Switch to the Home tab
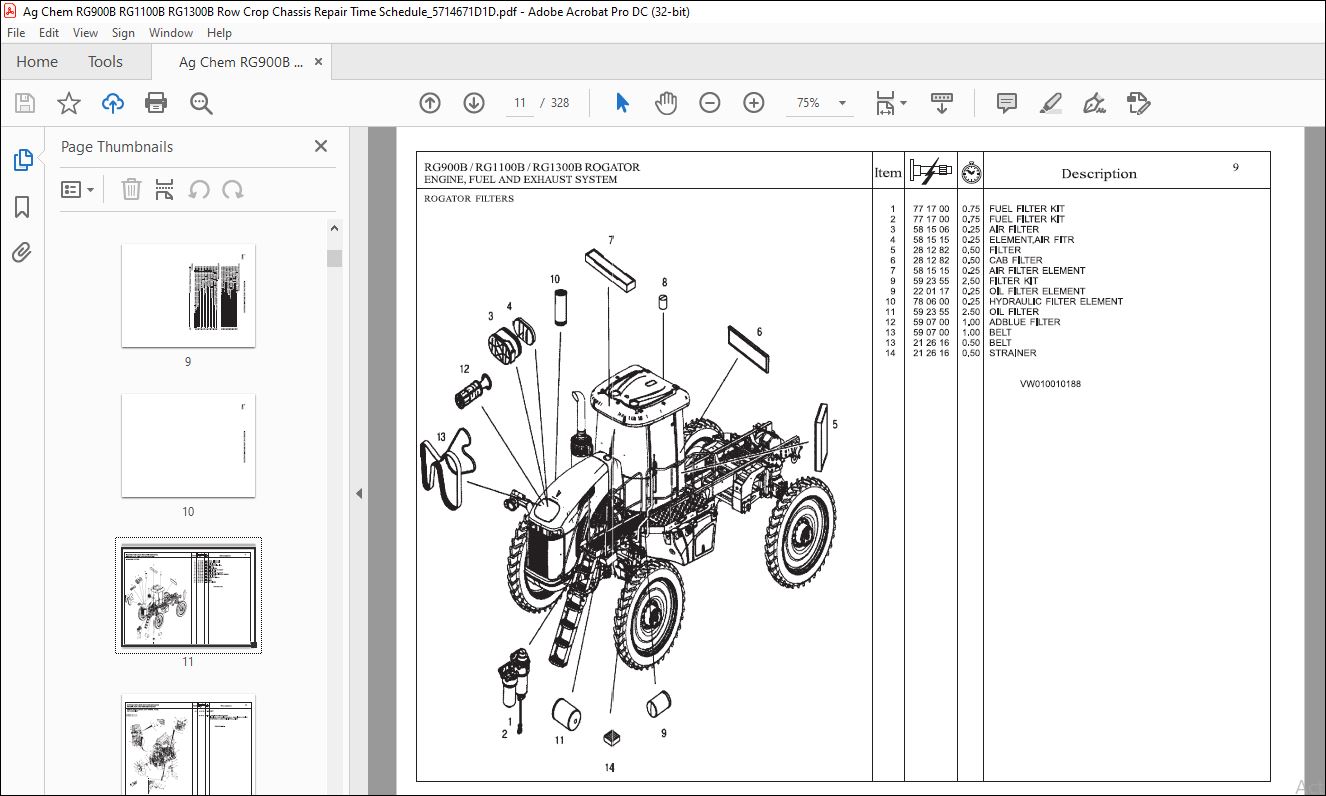This screenshot has height=796, width=1326. [37, 62]
